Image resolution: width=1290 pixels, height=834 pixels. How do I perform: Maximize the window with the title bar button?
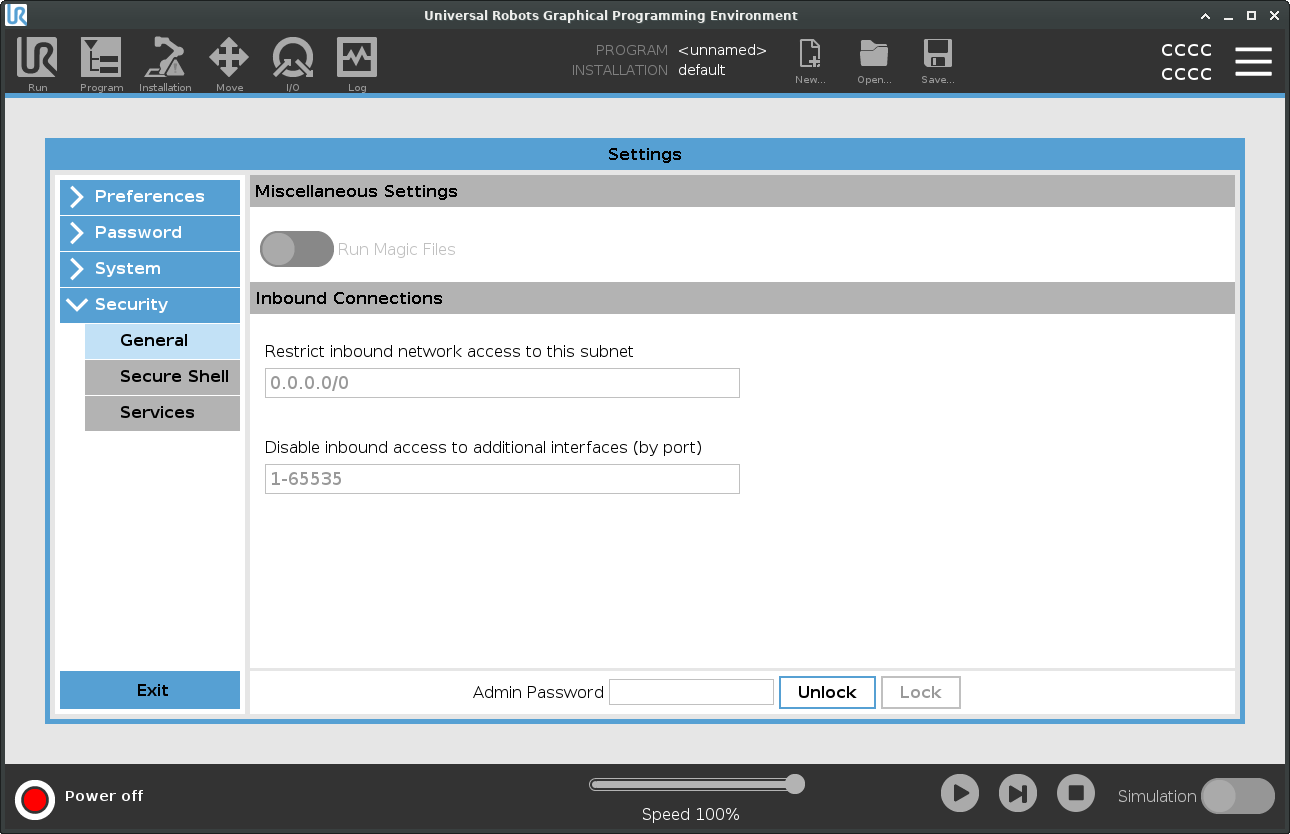pos(1252,16)
